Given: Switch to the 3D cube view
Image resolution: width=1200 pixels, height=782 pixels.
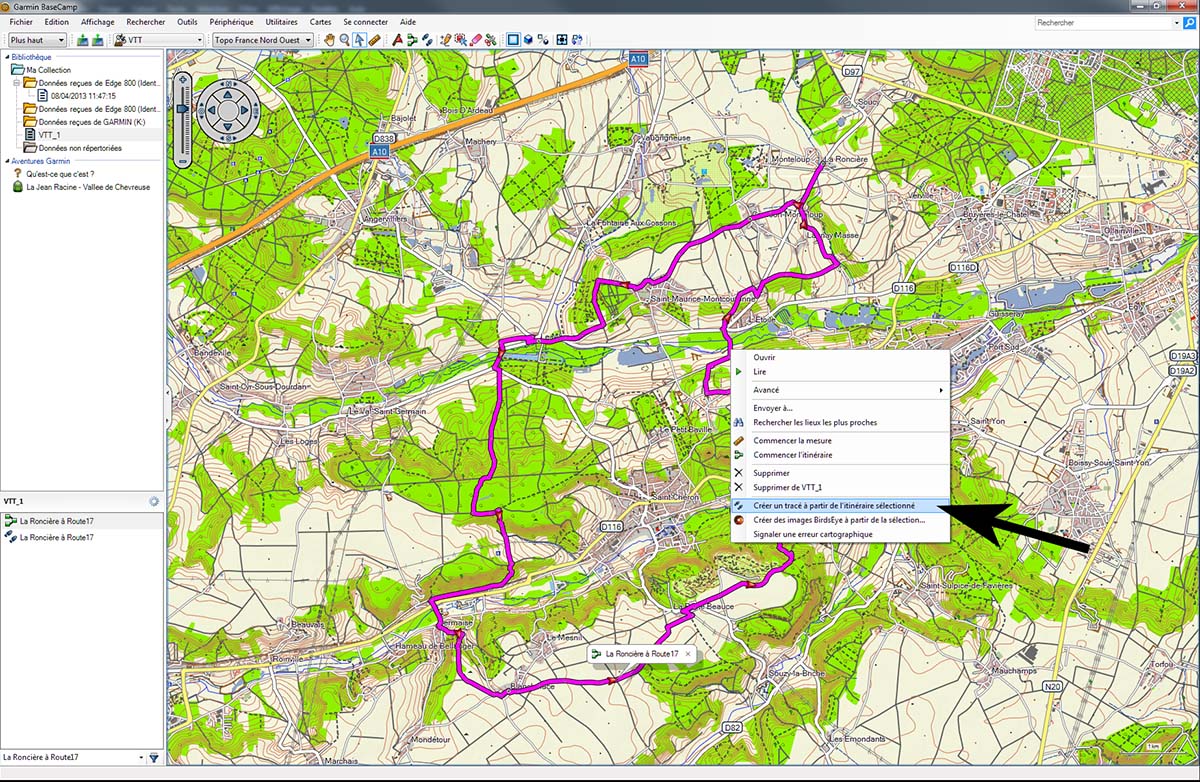Looking at the screenshot, I should tap(529, 40).
